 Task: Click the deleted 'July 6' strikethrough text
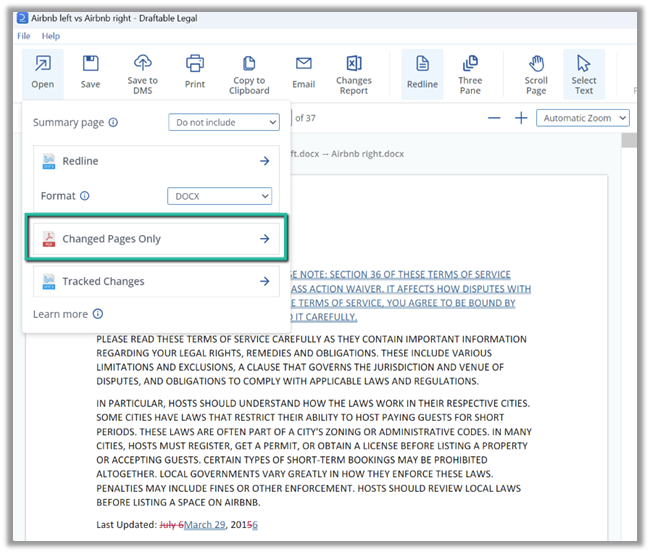coord(172,525)
